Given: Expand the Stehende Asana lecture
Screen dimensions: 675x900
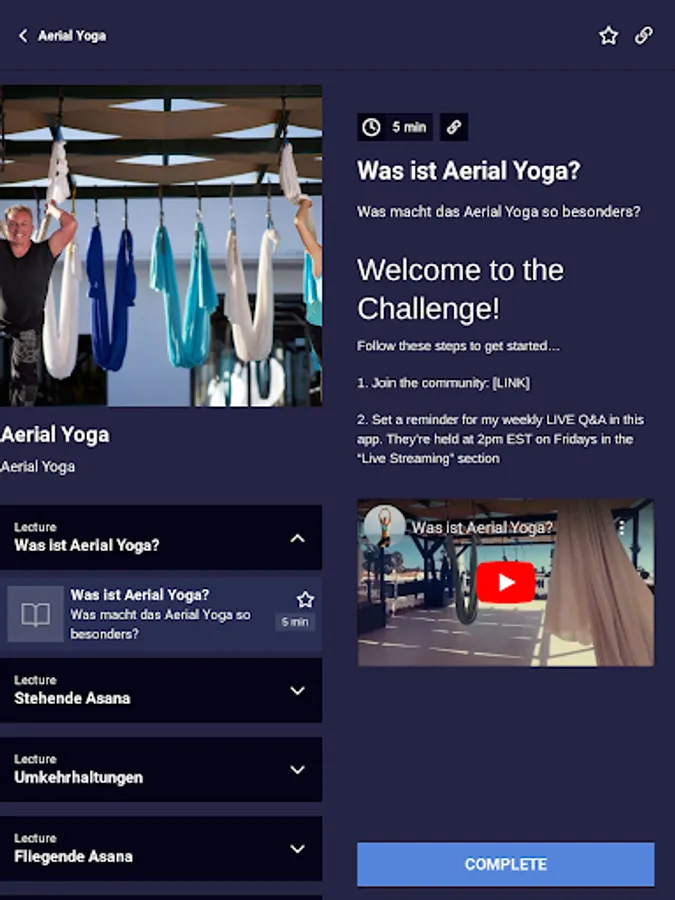Looking at the screenshot, I should click(x=161, y=690).
